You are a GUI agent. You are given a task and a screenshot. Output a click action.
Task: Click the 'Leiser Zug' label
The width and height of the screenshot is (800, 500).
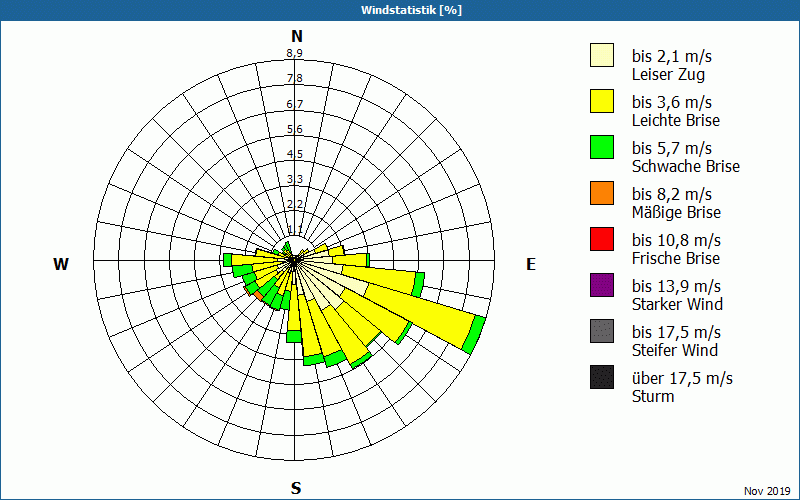coord(668,74)
